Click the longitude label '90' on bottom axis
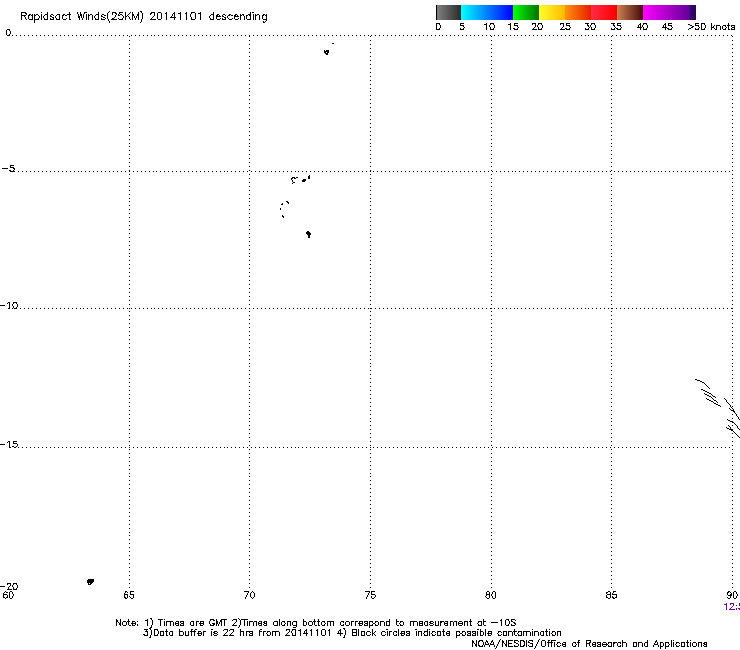This screenshot has width=740, height=650. click(732, 595)
